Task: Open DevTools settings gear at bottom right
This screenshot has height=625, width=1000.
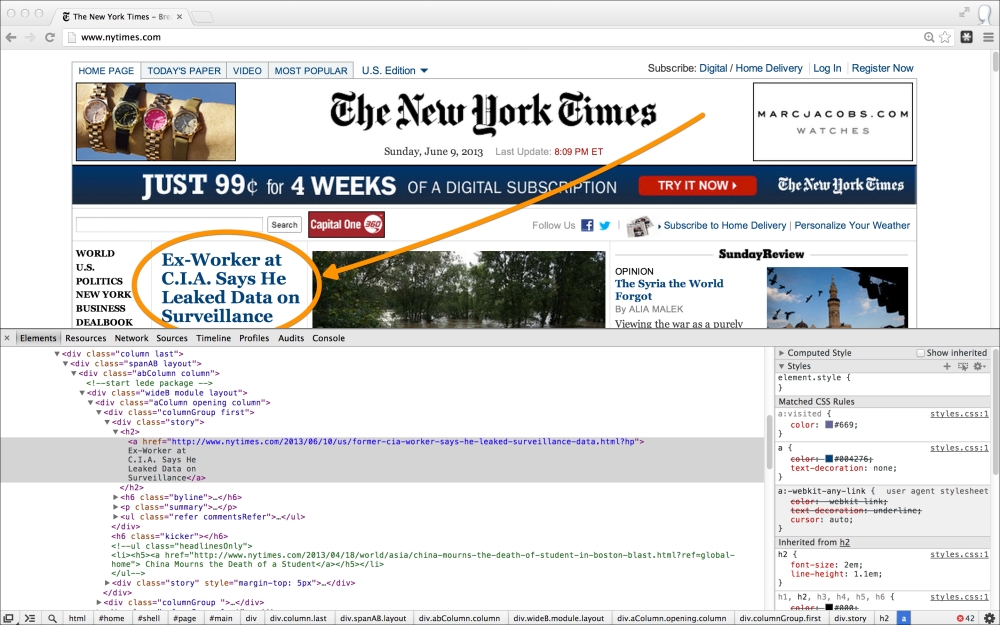Action: tap(990, 618)
